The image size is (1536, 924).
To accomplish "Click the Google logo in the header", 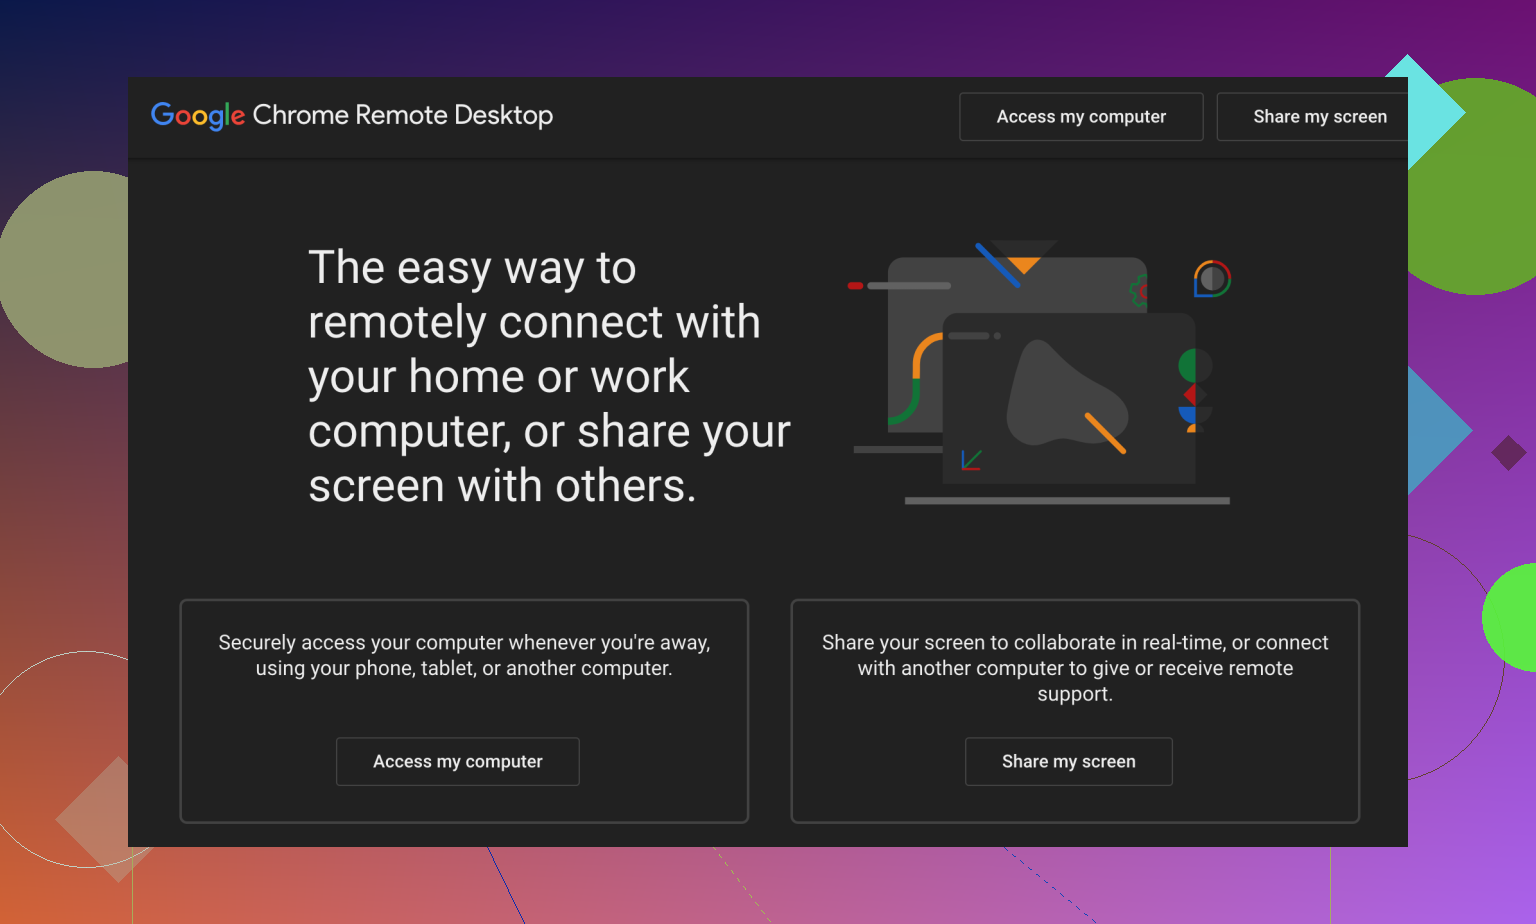I will [x=198, y=116].
